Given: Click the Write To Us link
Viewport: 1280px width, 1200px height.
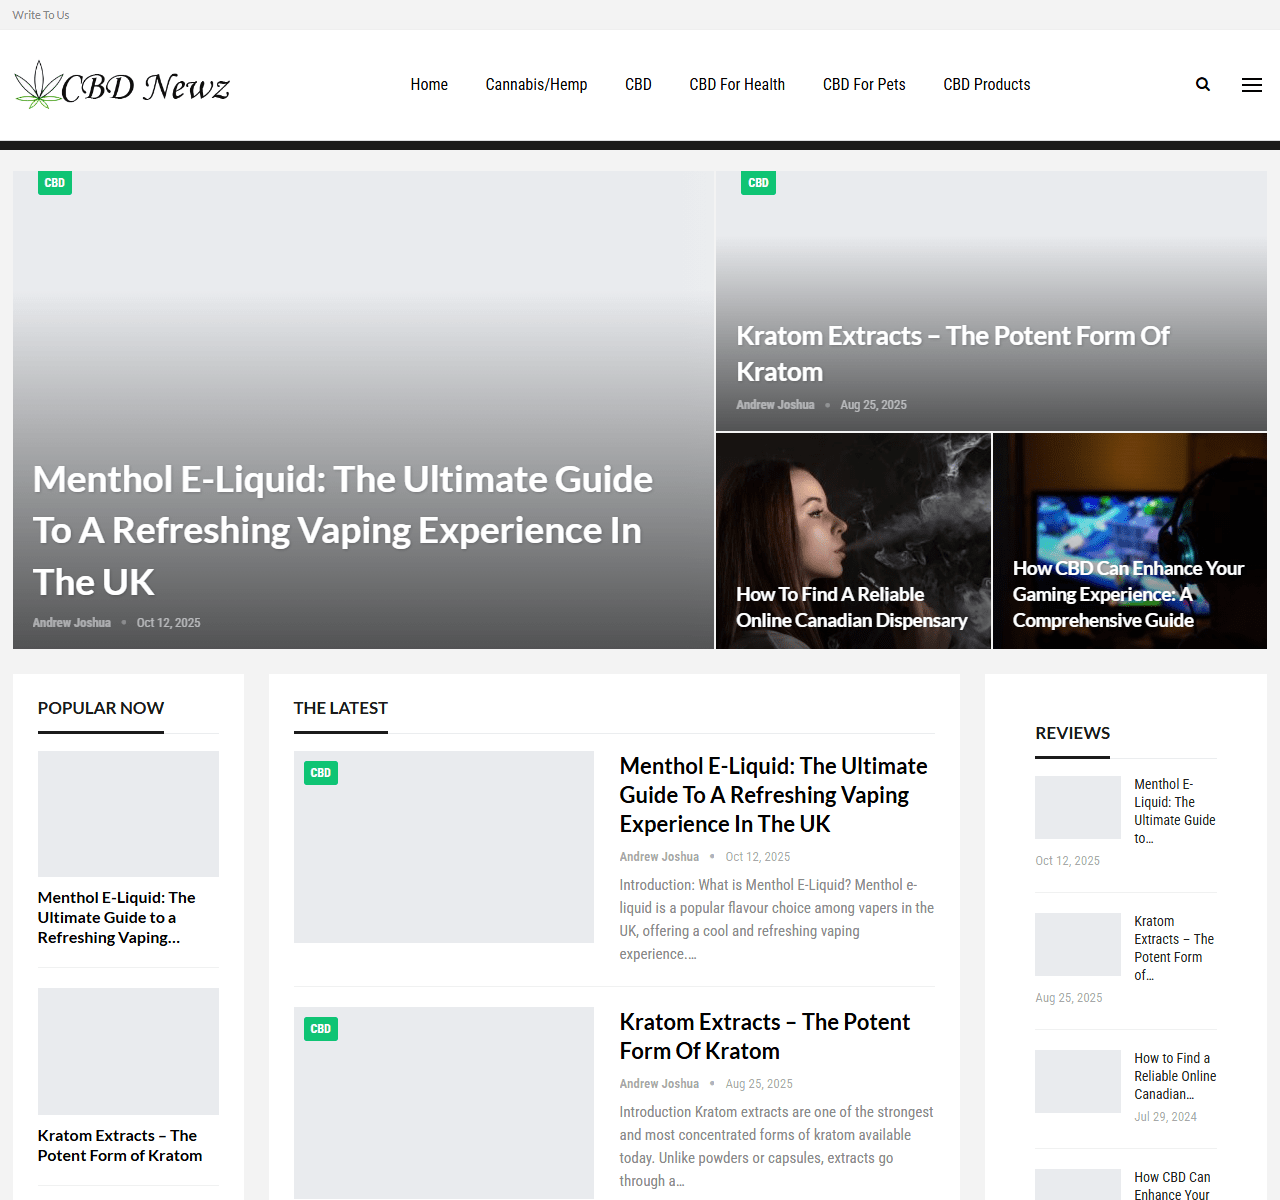Looking at the screenshot, I should 41,15.
